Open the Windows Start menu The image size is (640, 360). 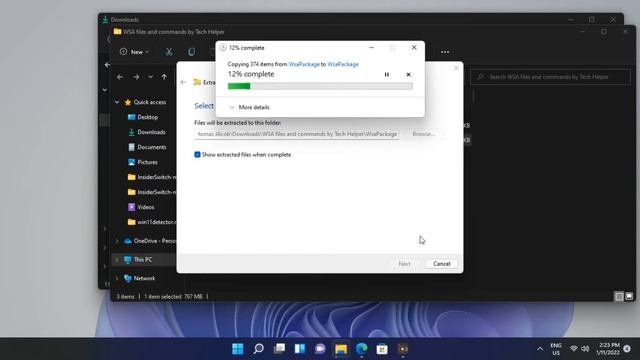[x=238, y=349]
